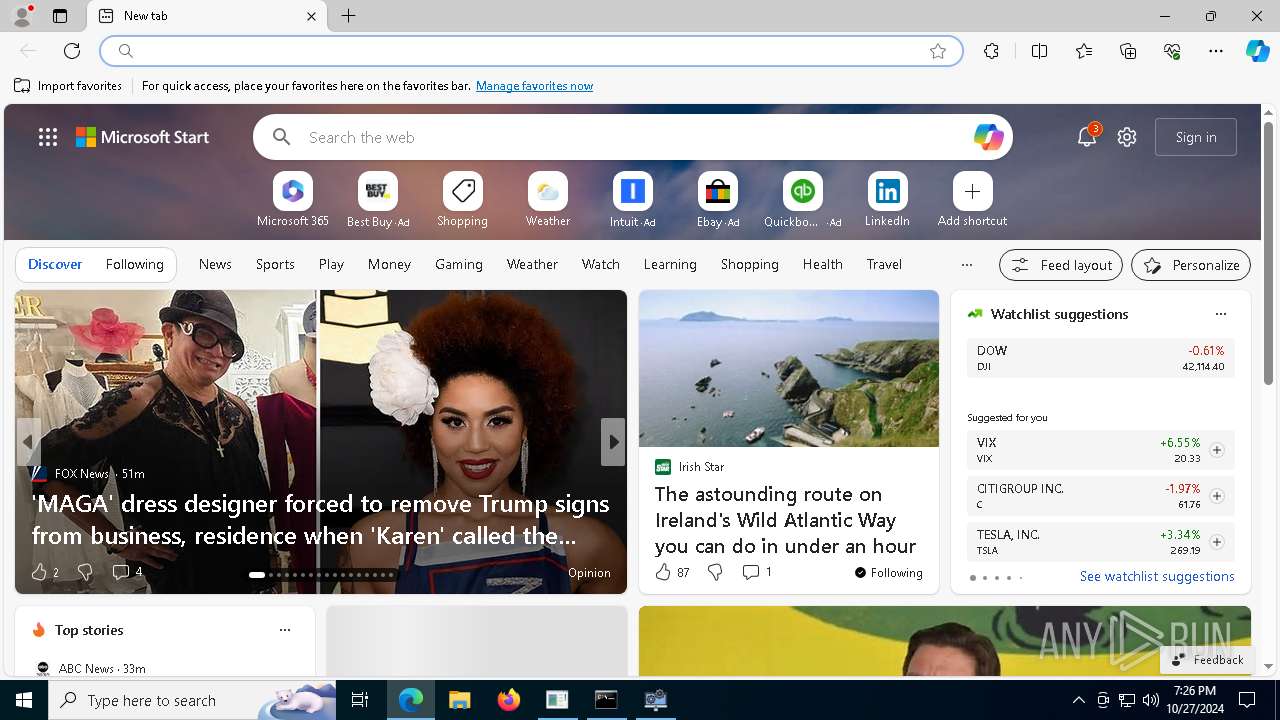Open File Explorer from taskbar
1280x720 pixels.
[x=459, y=700]
